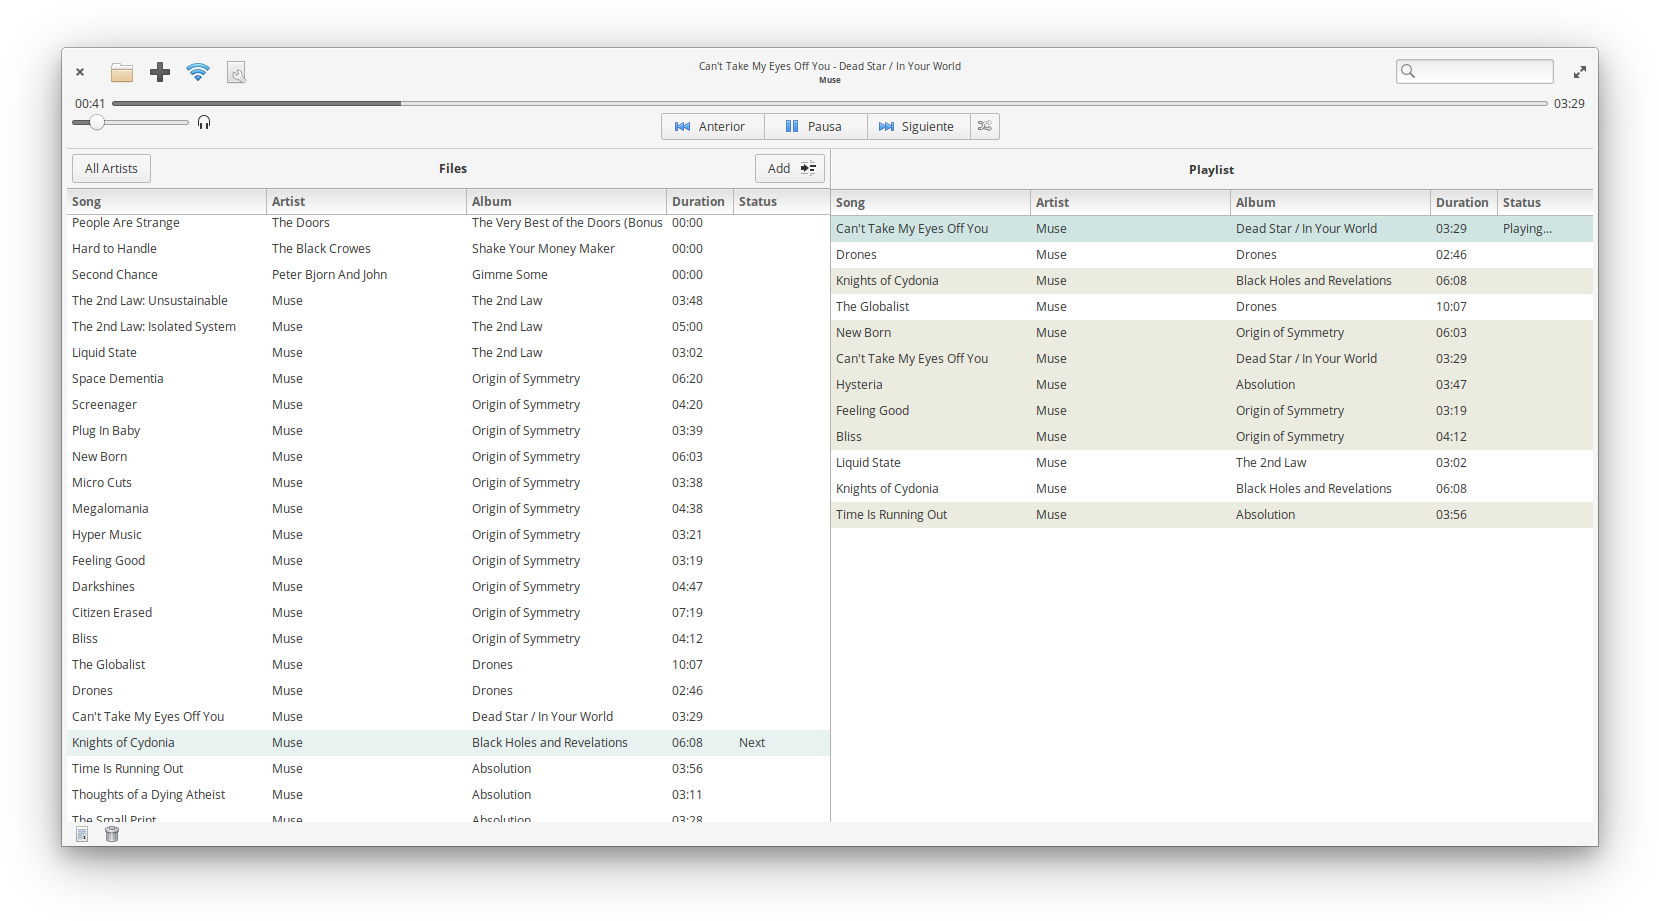Open the wrench preferences icon
Screen dimensions: 1659x921
click(x=236, y=72)
